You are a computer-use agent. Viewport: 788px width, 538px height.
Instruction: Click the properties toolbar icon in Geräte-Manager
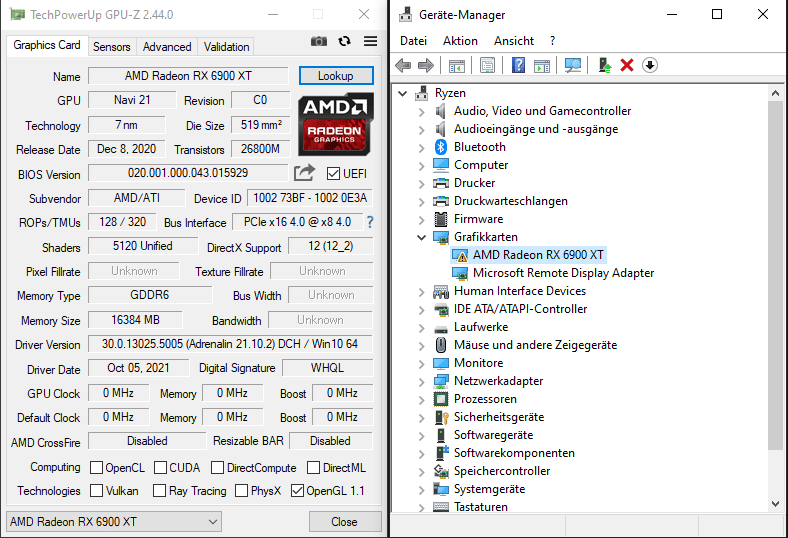[487, 65]
